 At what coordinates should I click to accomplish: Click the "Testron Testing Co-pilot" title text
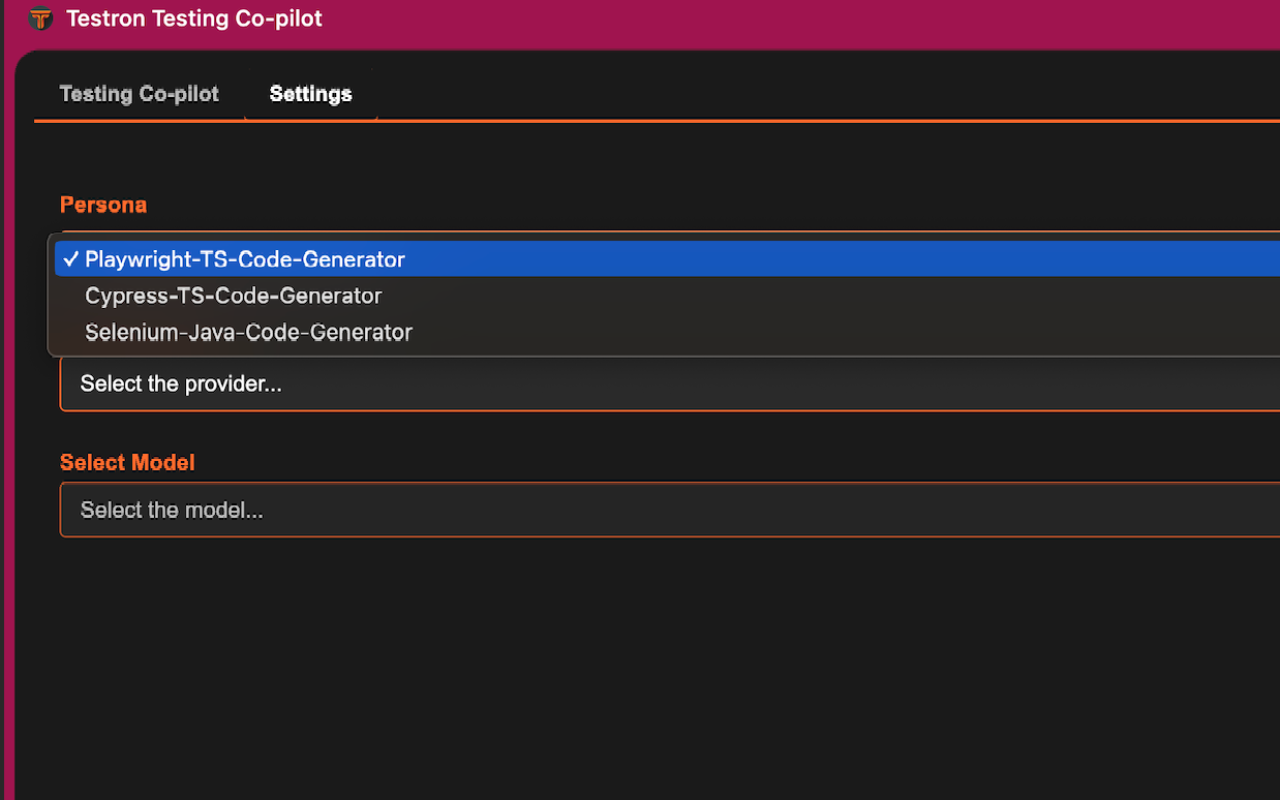click(194, 18)
